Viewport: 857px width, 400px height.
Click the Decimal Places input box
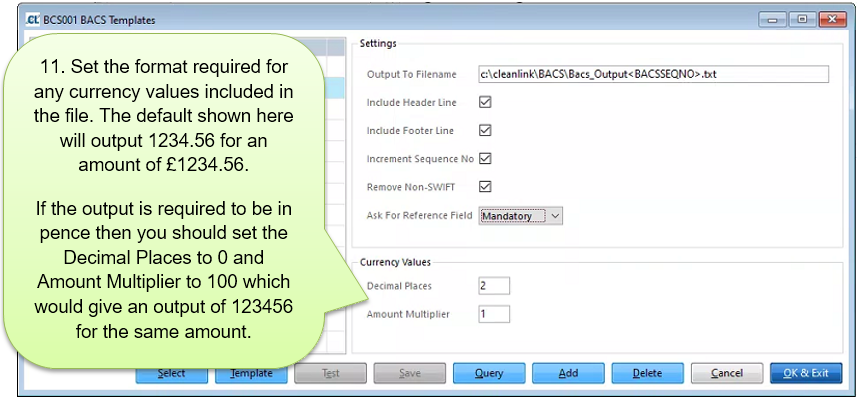pyautogui.click(x=494, y=287)
